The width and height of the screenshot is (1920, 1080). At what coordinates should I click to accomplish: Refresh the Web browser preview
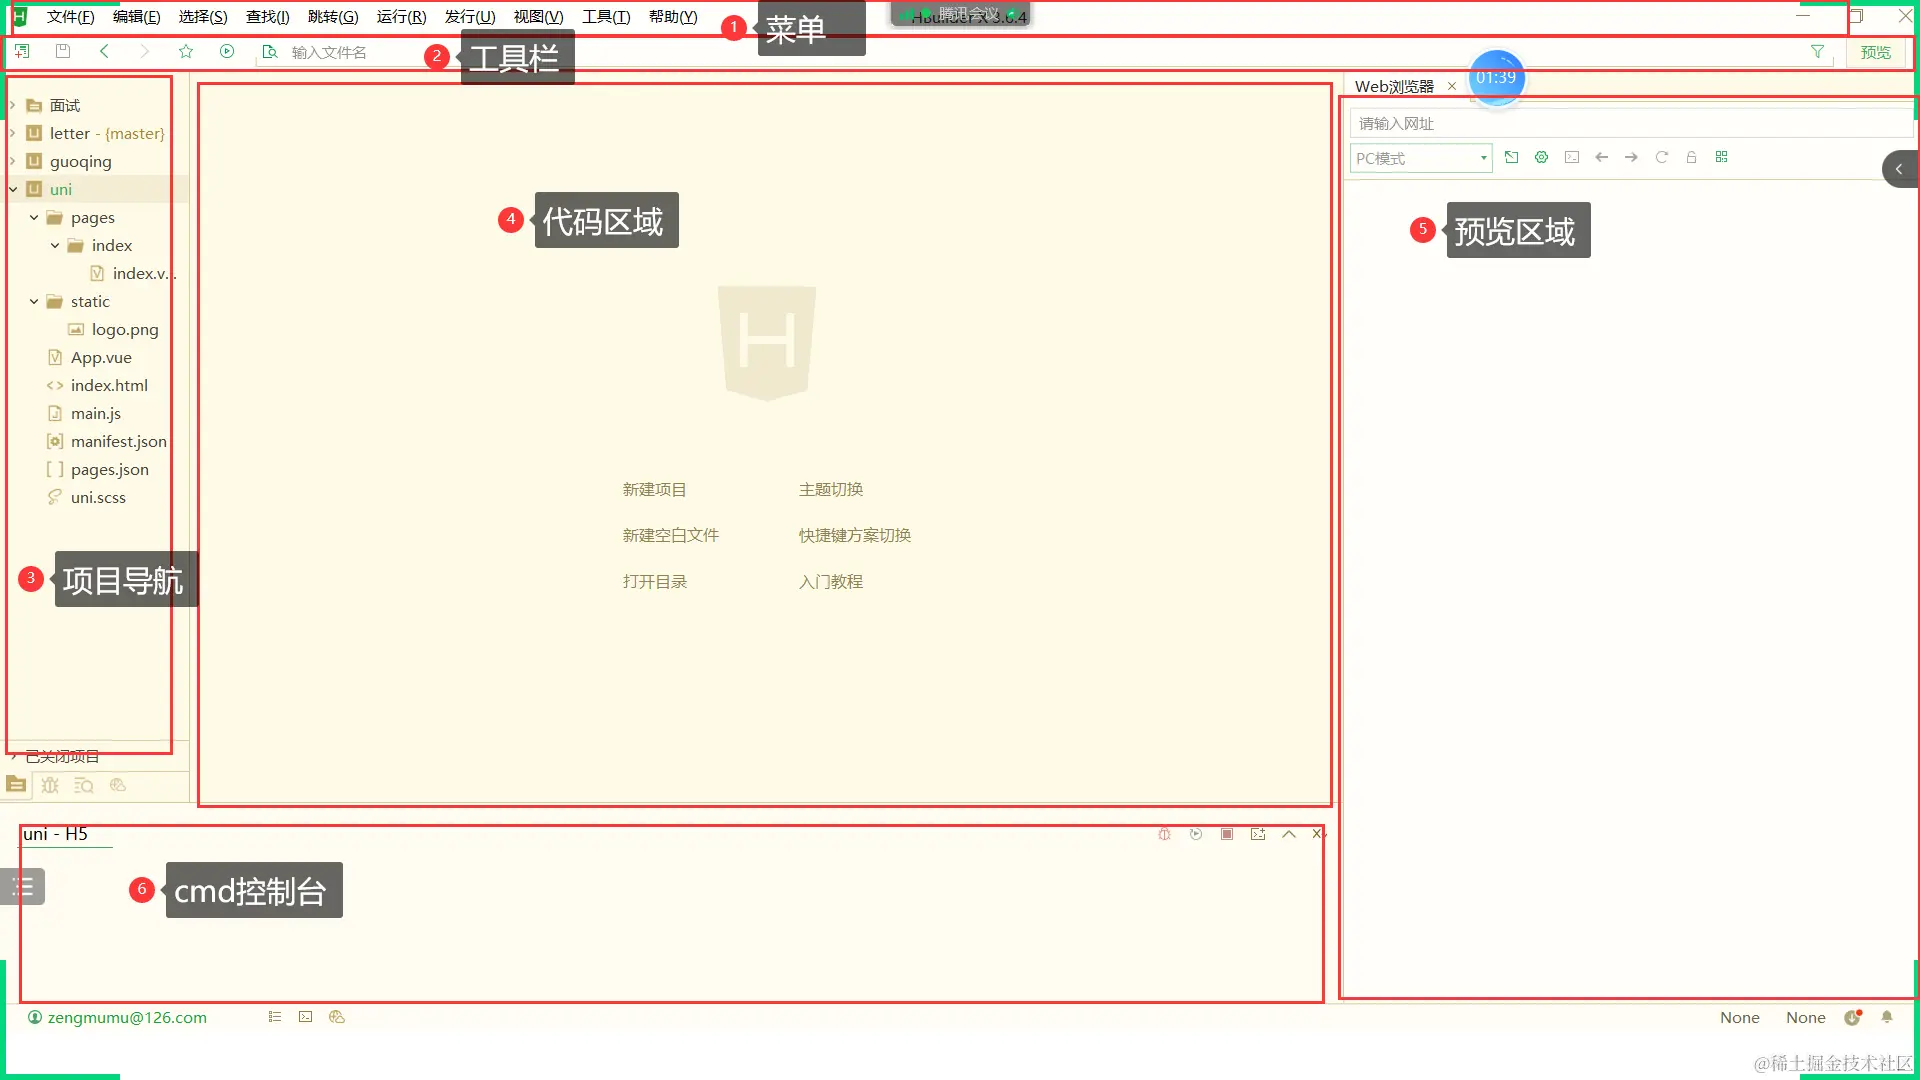point(1661,158)
